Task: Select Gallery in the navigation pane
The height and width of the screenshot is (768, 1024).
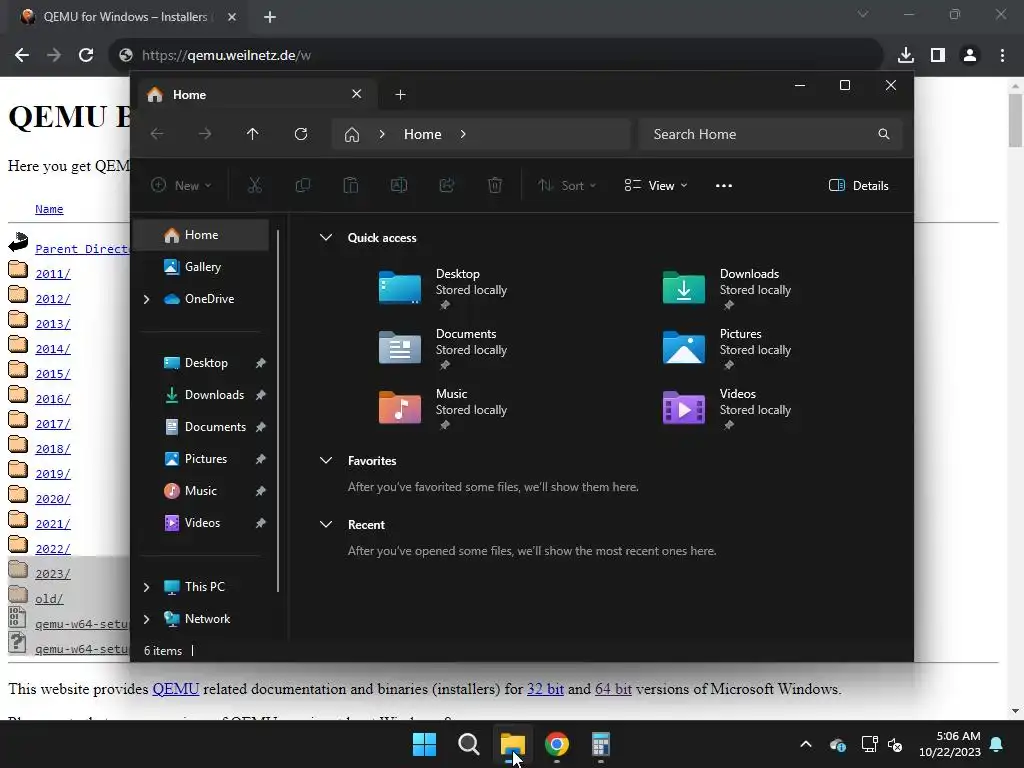Action: [202, 266]
